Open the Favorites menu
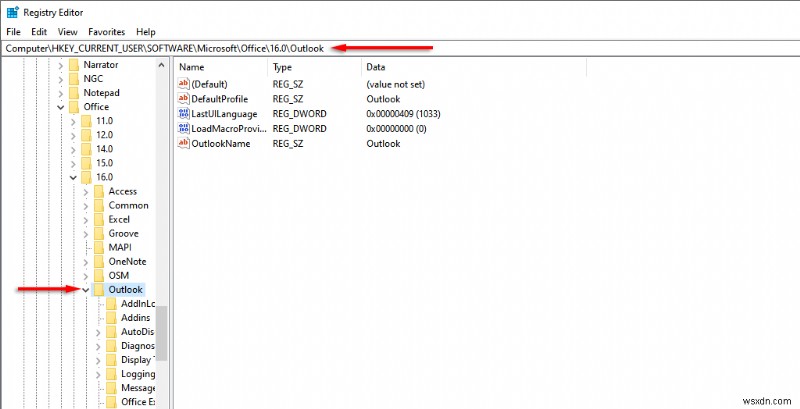This screenshot has width=800, height=409. (107, 32)
